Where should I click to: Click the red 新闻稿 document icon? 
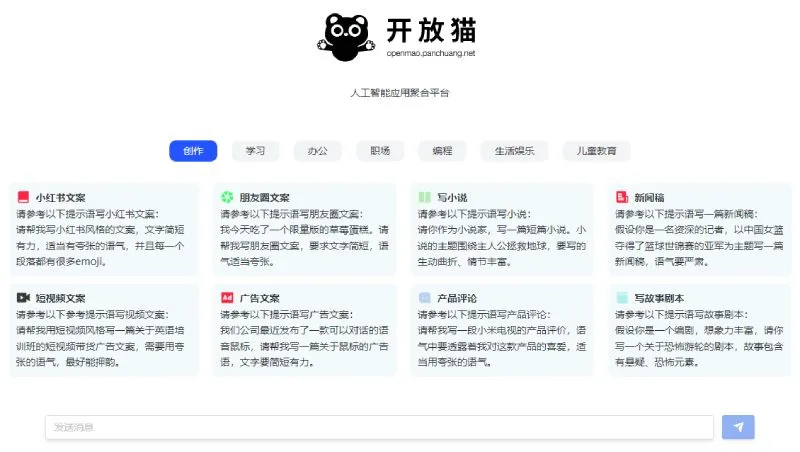click(x=622, y=197)
